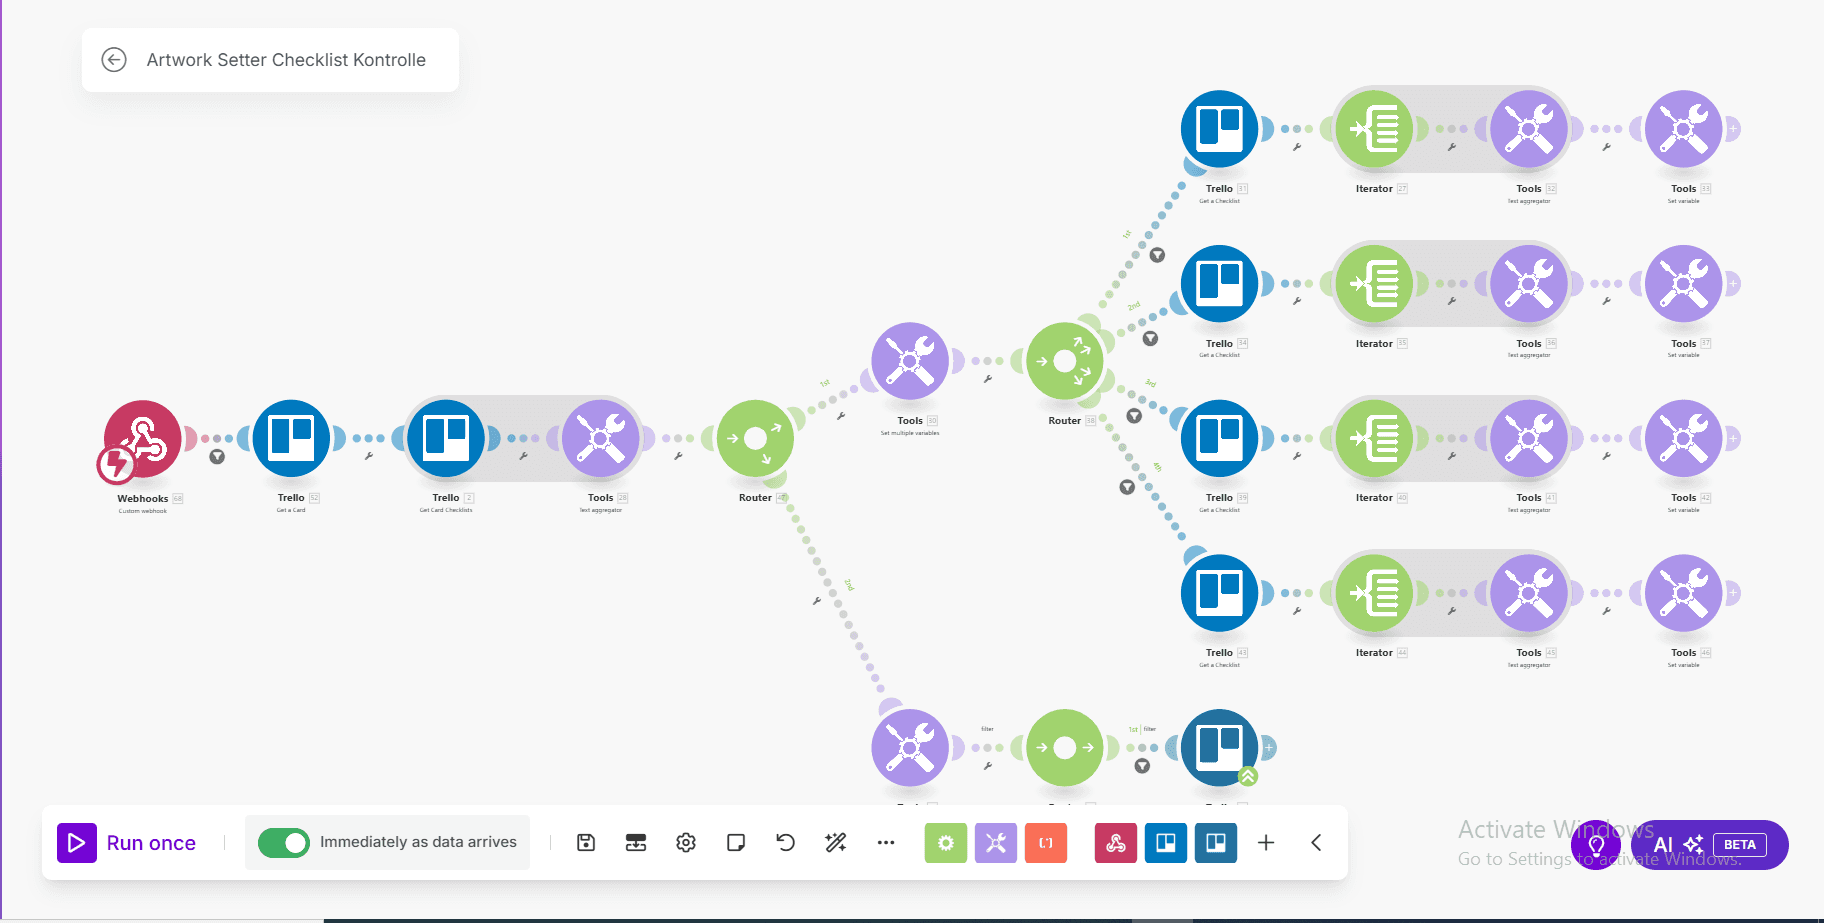
Task: Click Immediately as data arrives schedule label
Action: tap(418, 842)
